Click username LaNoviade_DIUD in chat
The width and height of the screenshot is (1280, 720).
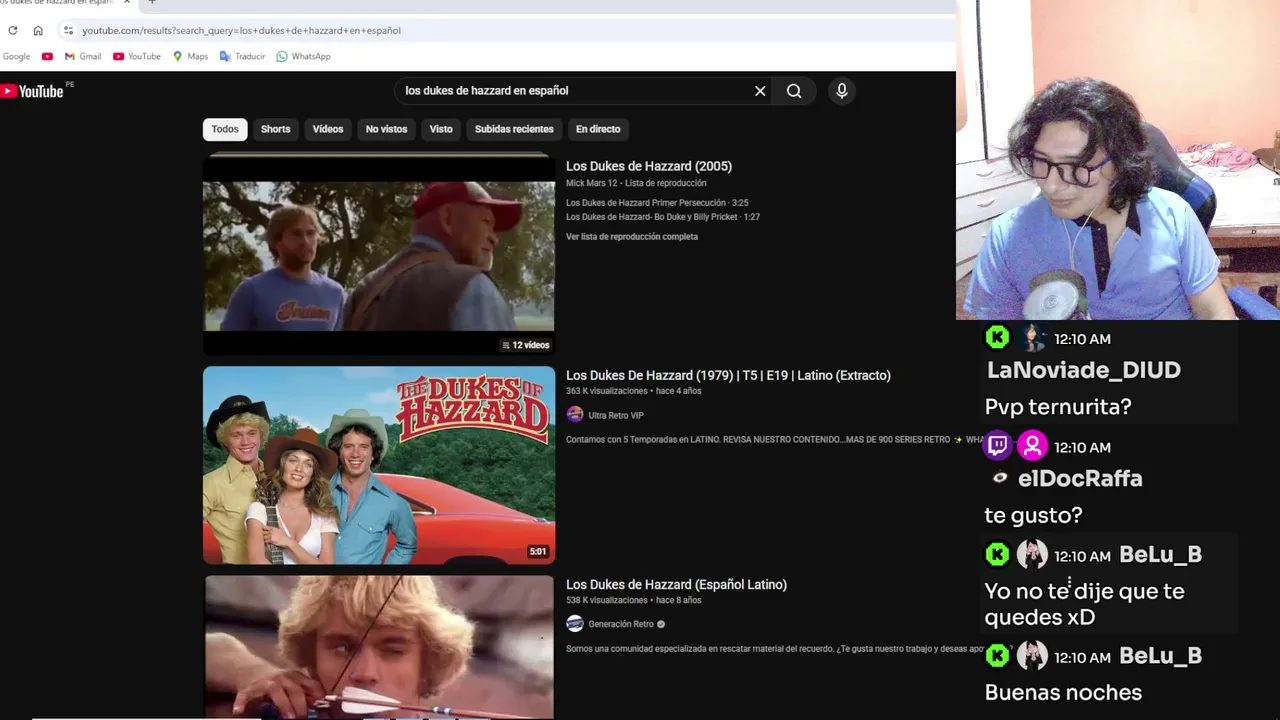(1084, 370)
